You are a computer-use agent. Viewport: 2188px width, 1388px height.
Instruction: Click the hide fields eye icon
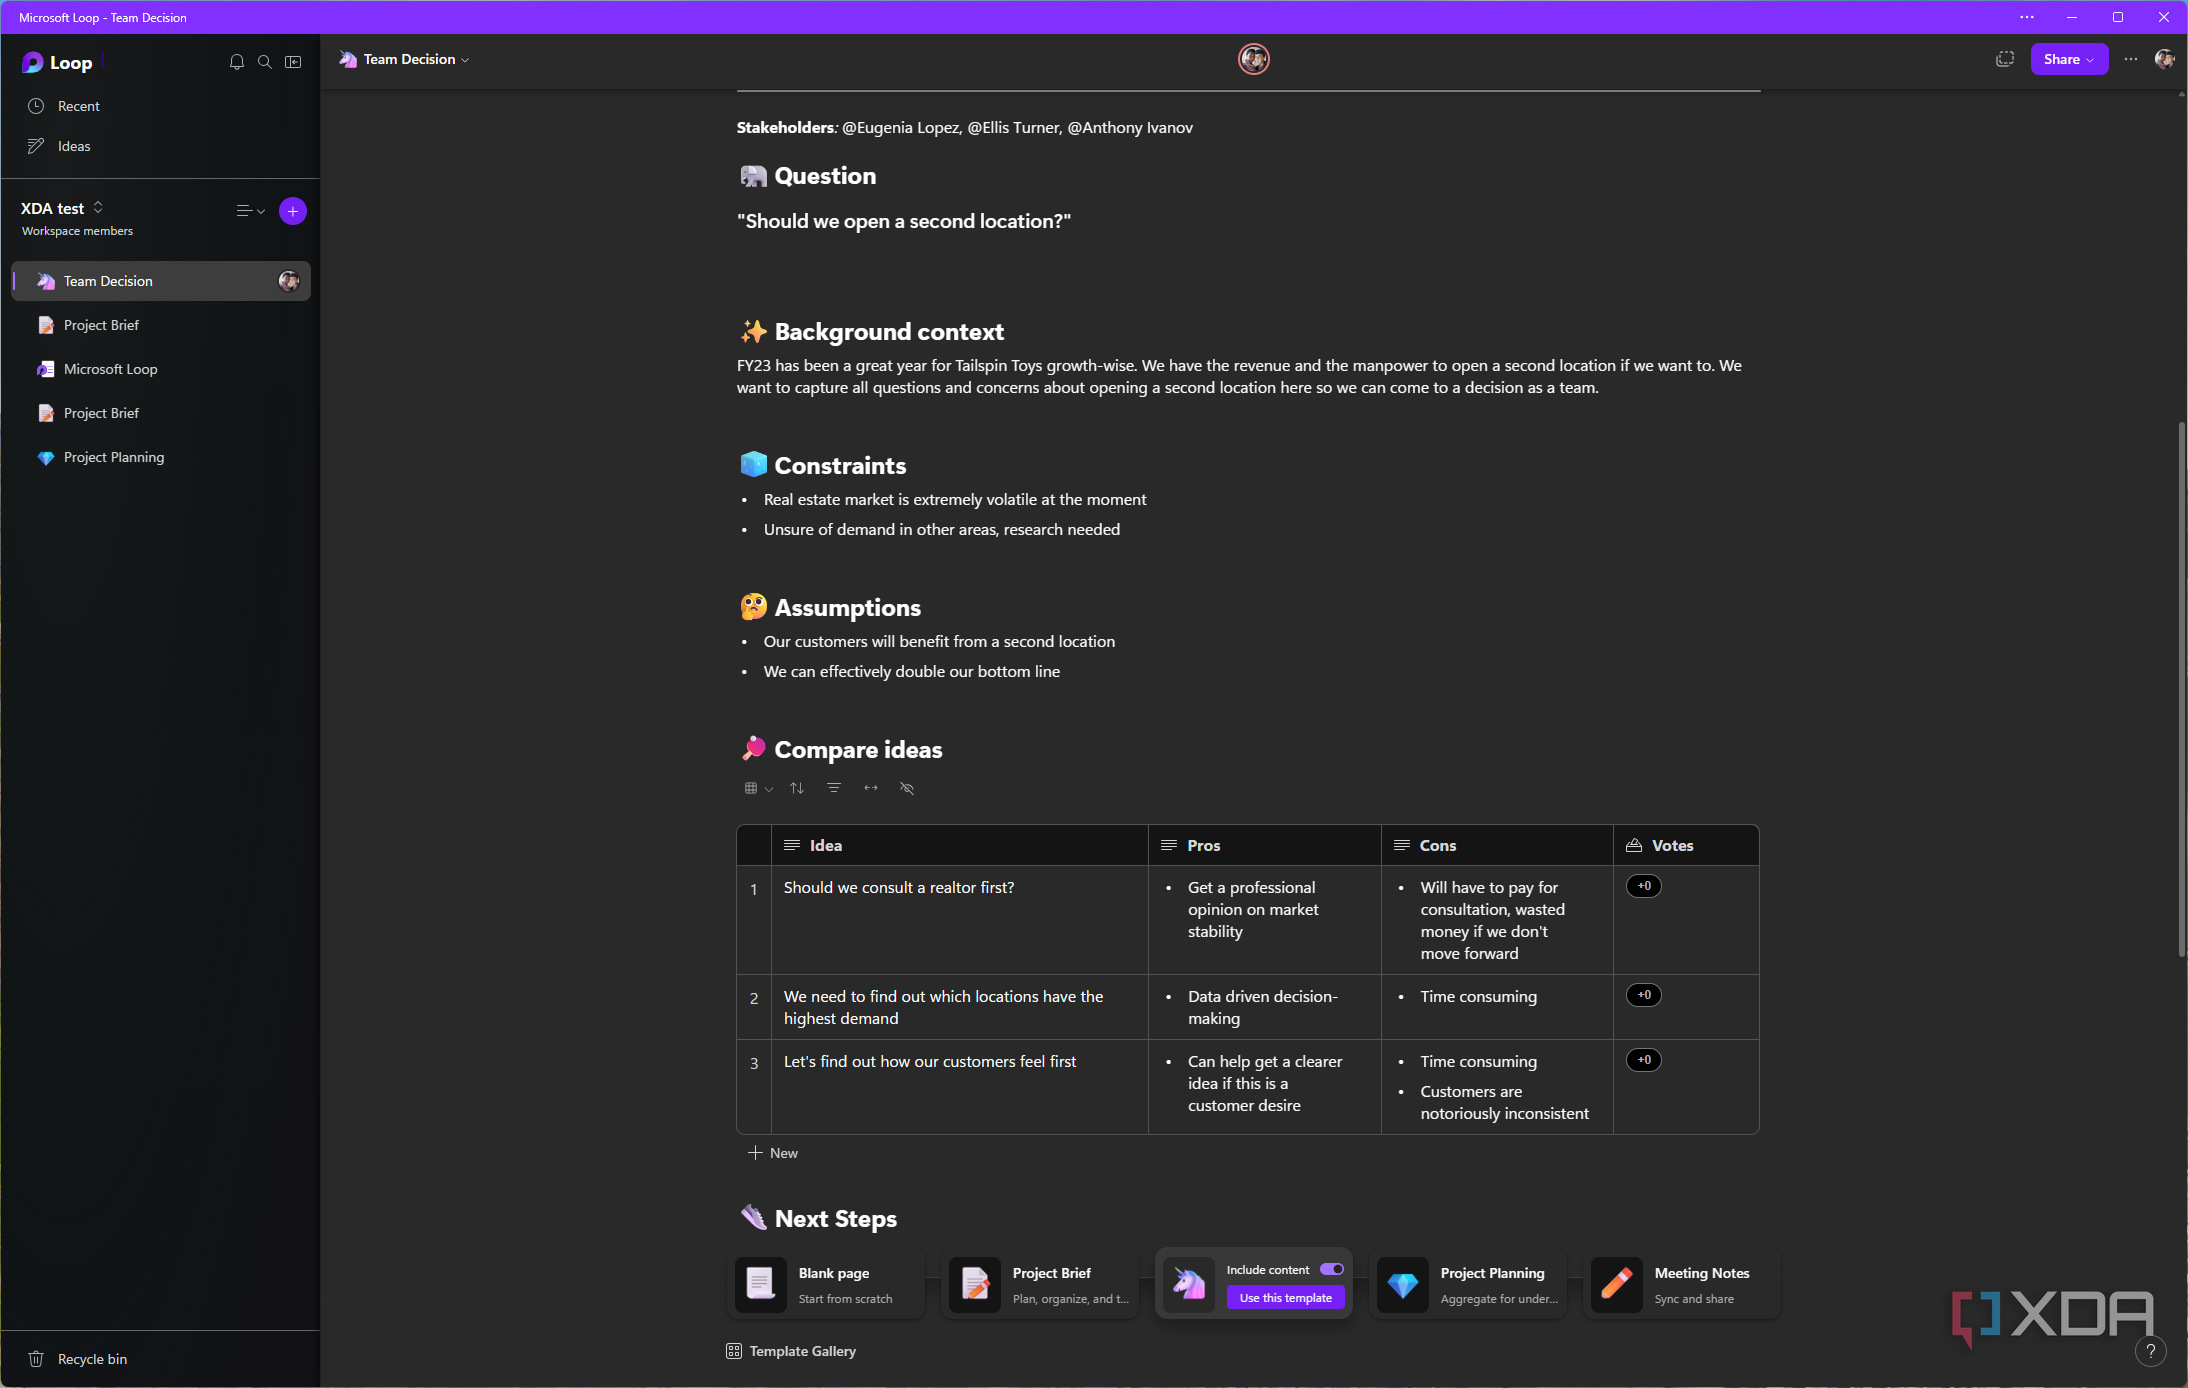pos(907,788)
